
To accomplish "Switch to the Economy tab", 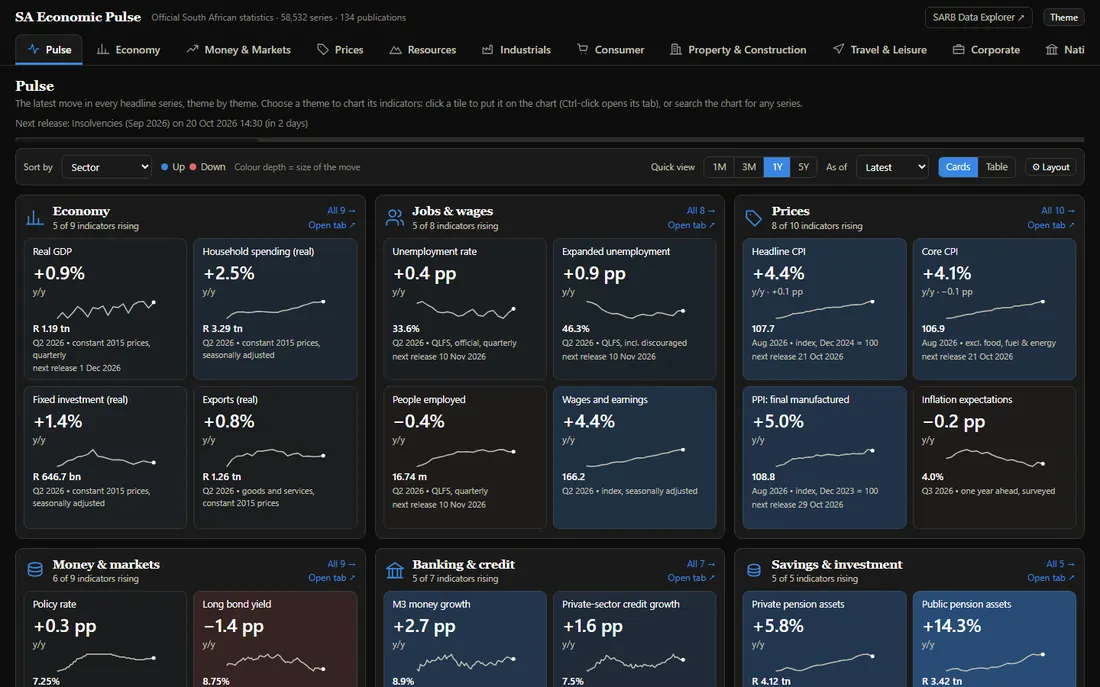I will 128,50.
